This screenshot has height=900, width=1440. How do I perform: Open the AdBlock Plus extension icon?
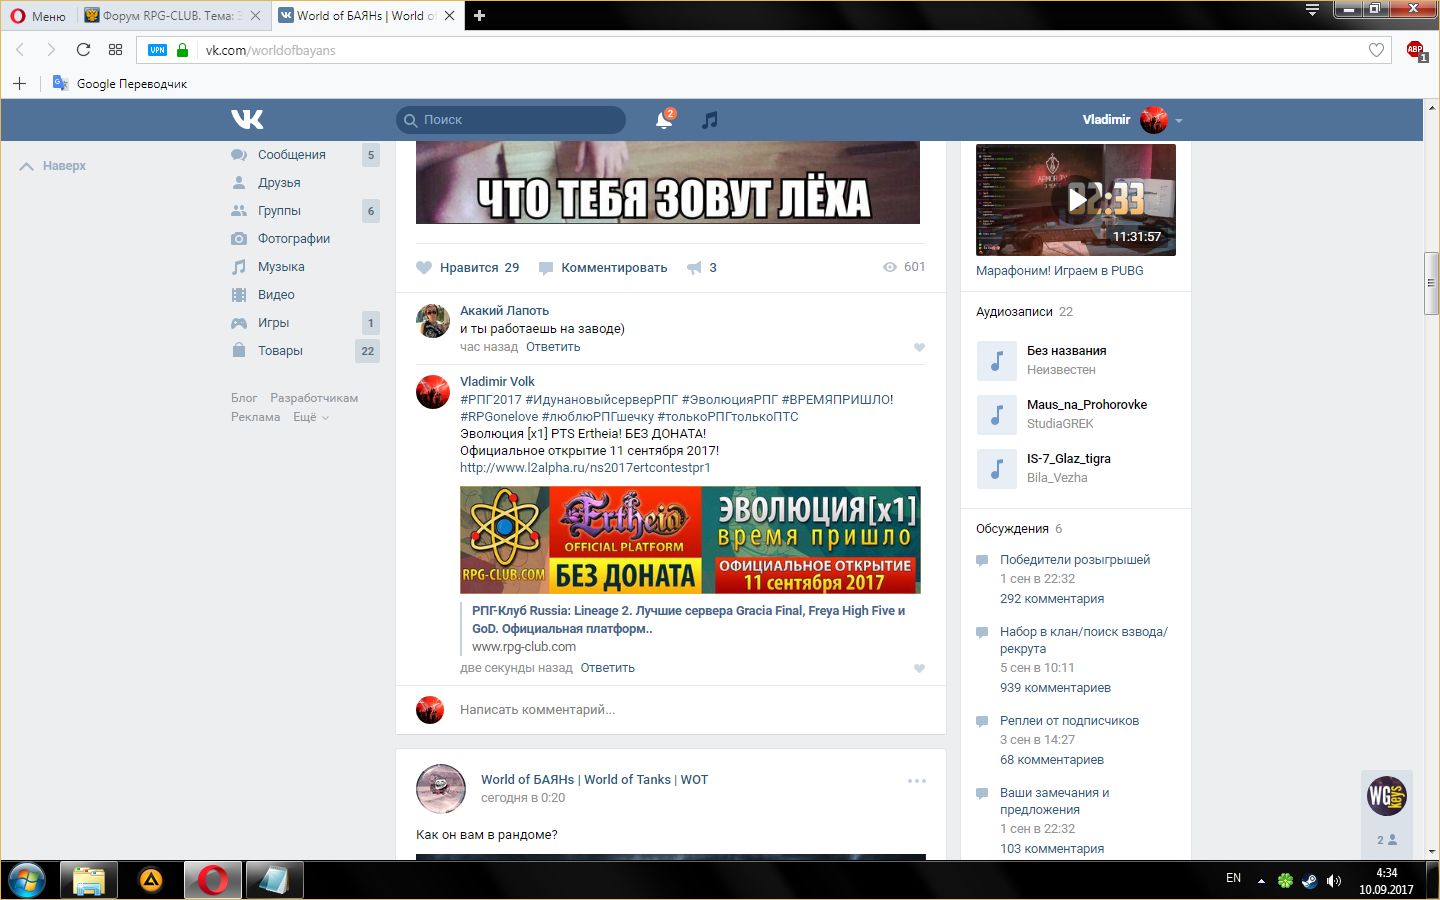pos(1415,50)
